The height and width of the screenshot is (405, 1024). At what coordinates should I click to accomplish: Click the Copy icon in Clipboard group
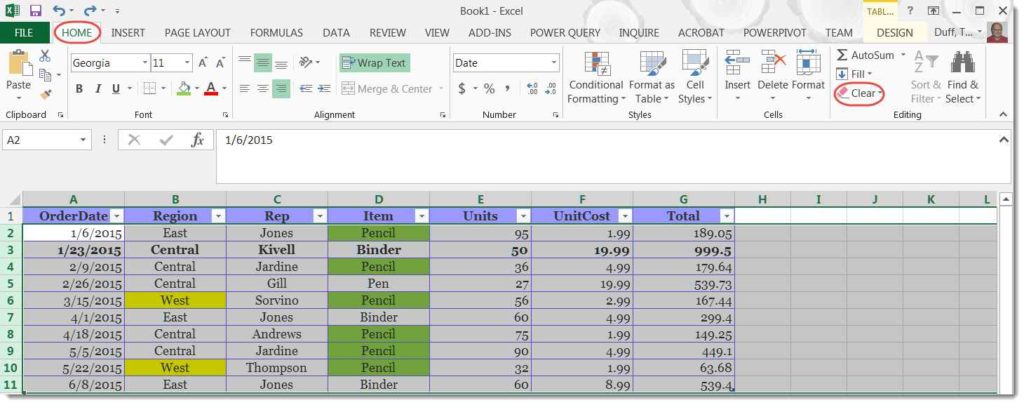coord(45,74)
